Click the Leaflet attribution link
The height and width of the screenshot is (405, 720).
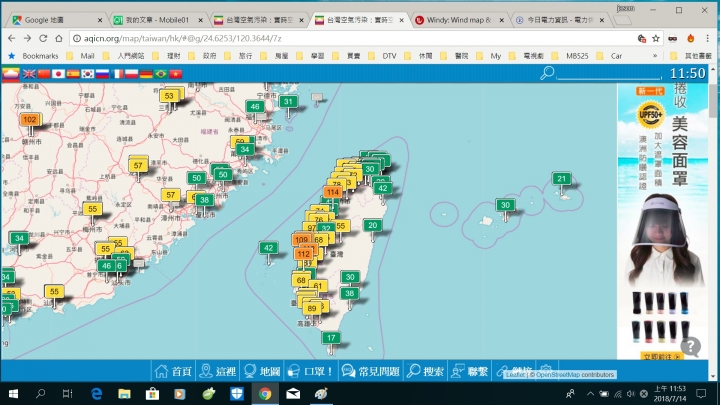click(515, 375)
